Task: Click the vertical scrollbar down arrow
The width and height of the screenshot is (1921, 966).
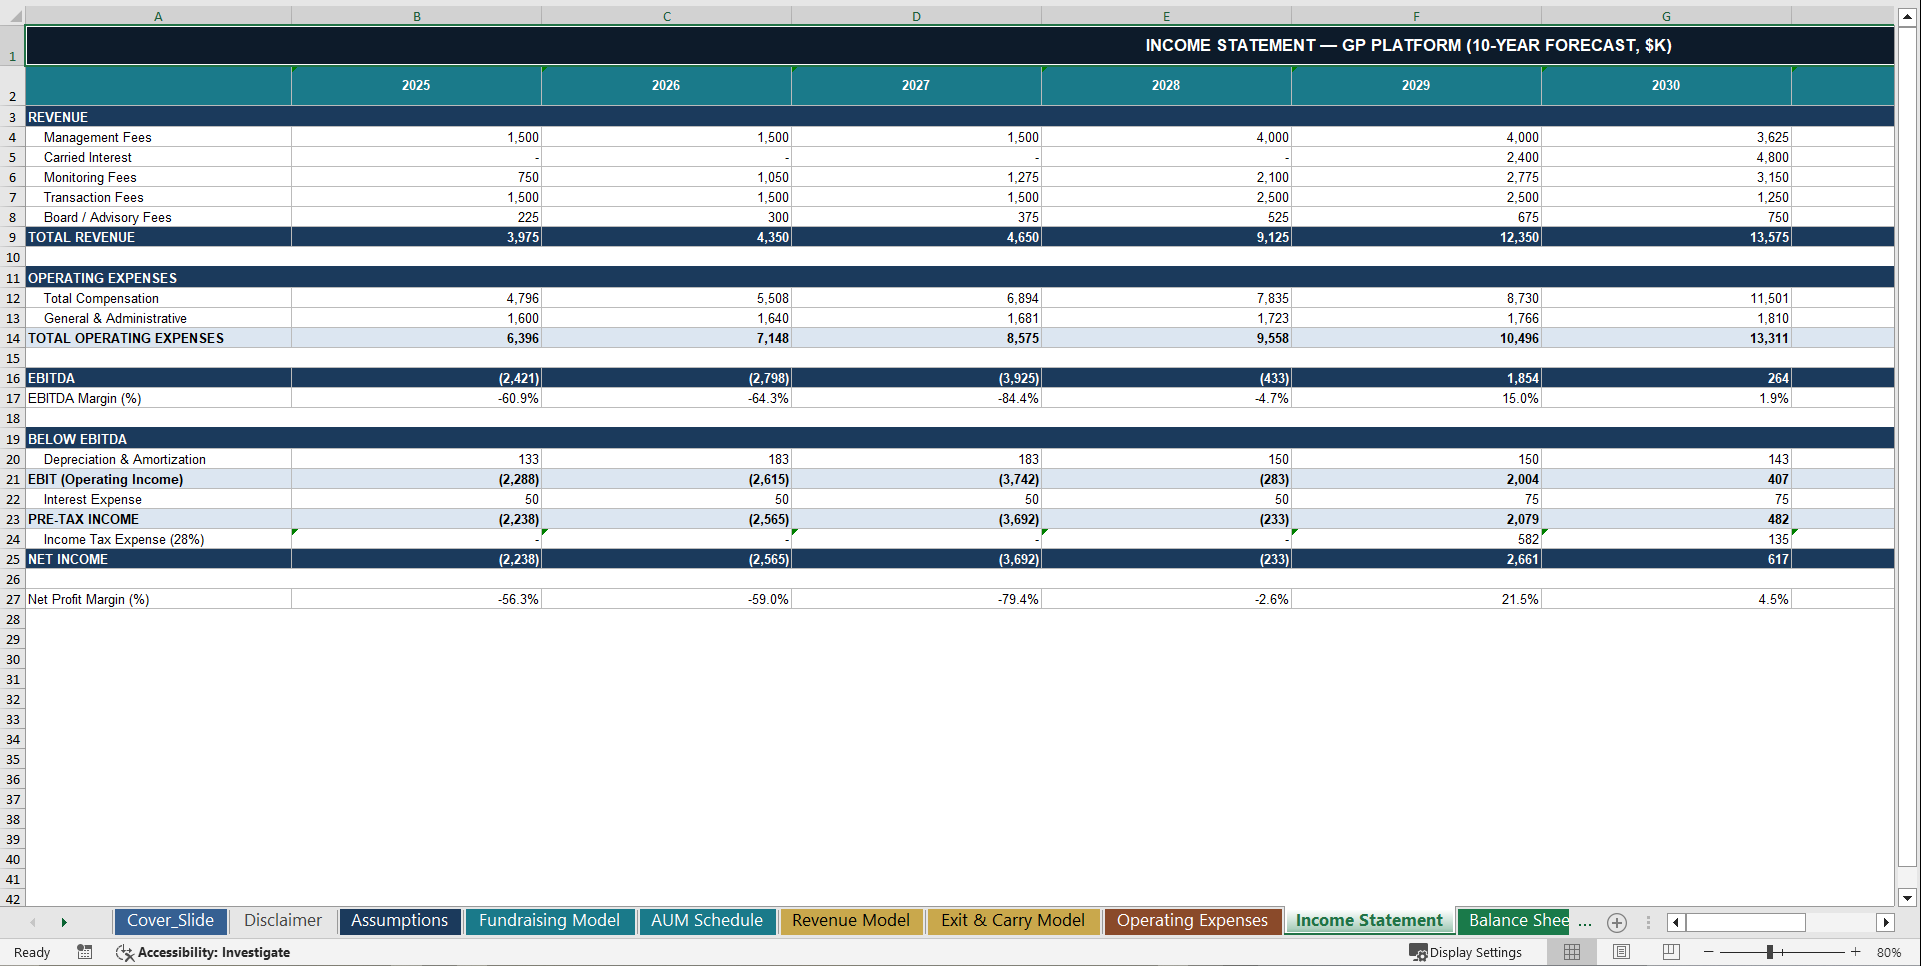Action: click(1908, 898)
